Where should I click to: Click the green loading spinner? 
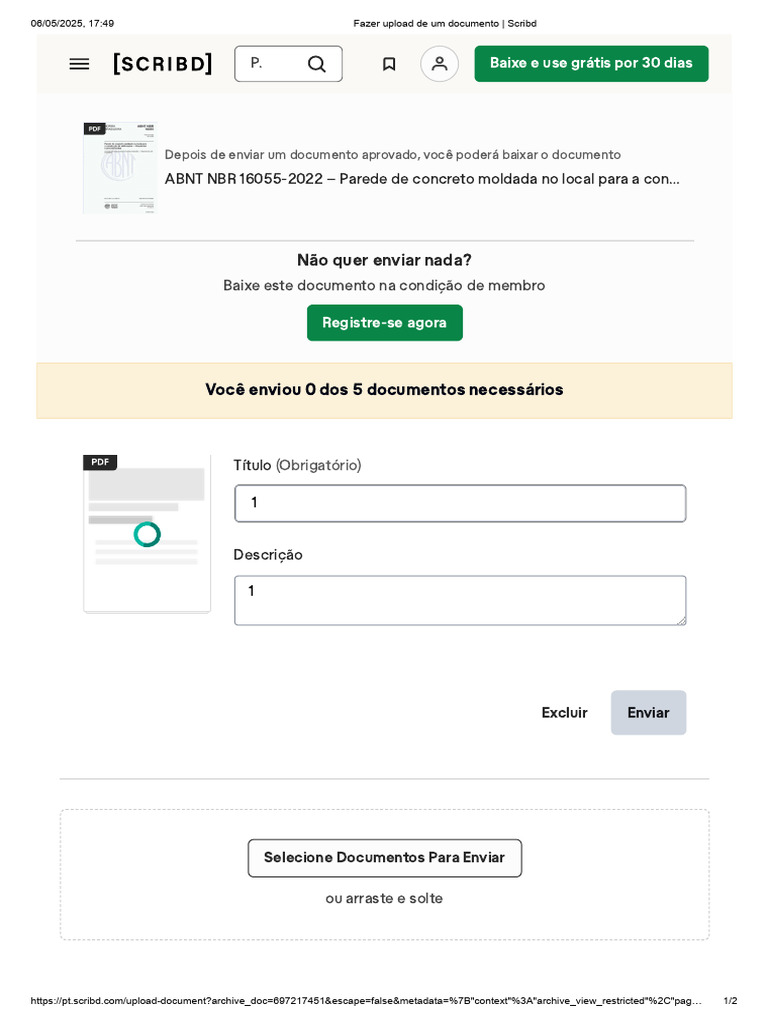(x=147, y=534)
